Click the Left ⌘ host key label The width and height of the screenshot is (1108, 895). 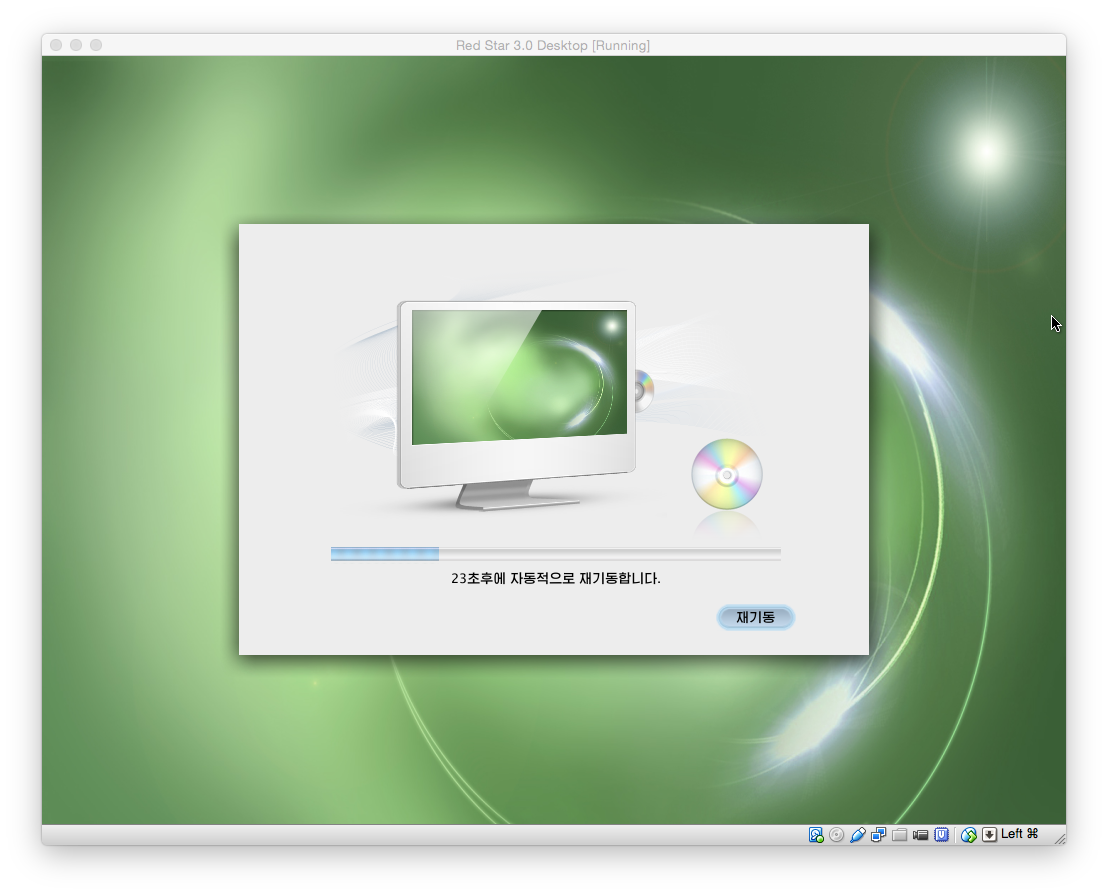tap(1020, 834)
